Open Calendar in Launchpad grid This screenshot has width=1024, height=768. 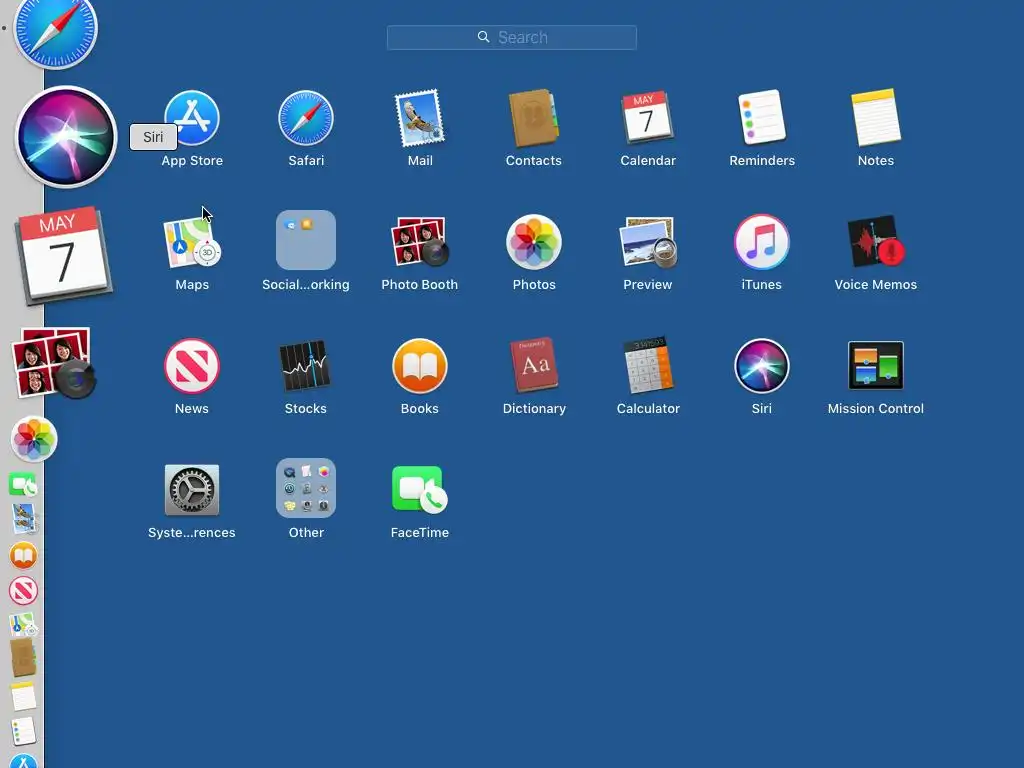647,118
